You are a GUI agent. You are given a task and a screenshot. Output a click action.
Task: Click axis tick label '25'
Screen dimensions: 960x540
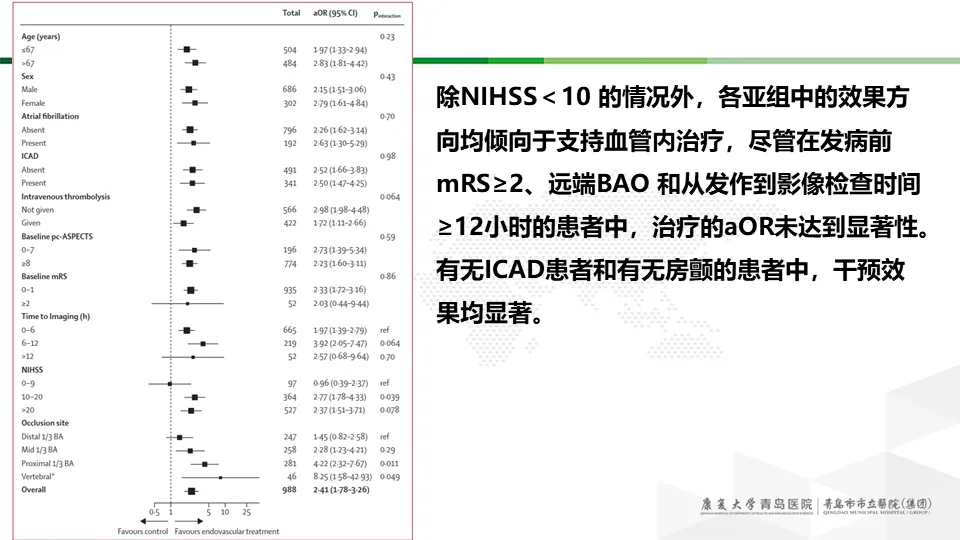(x=246, y=512)
